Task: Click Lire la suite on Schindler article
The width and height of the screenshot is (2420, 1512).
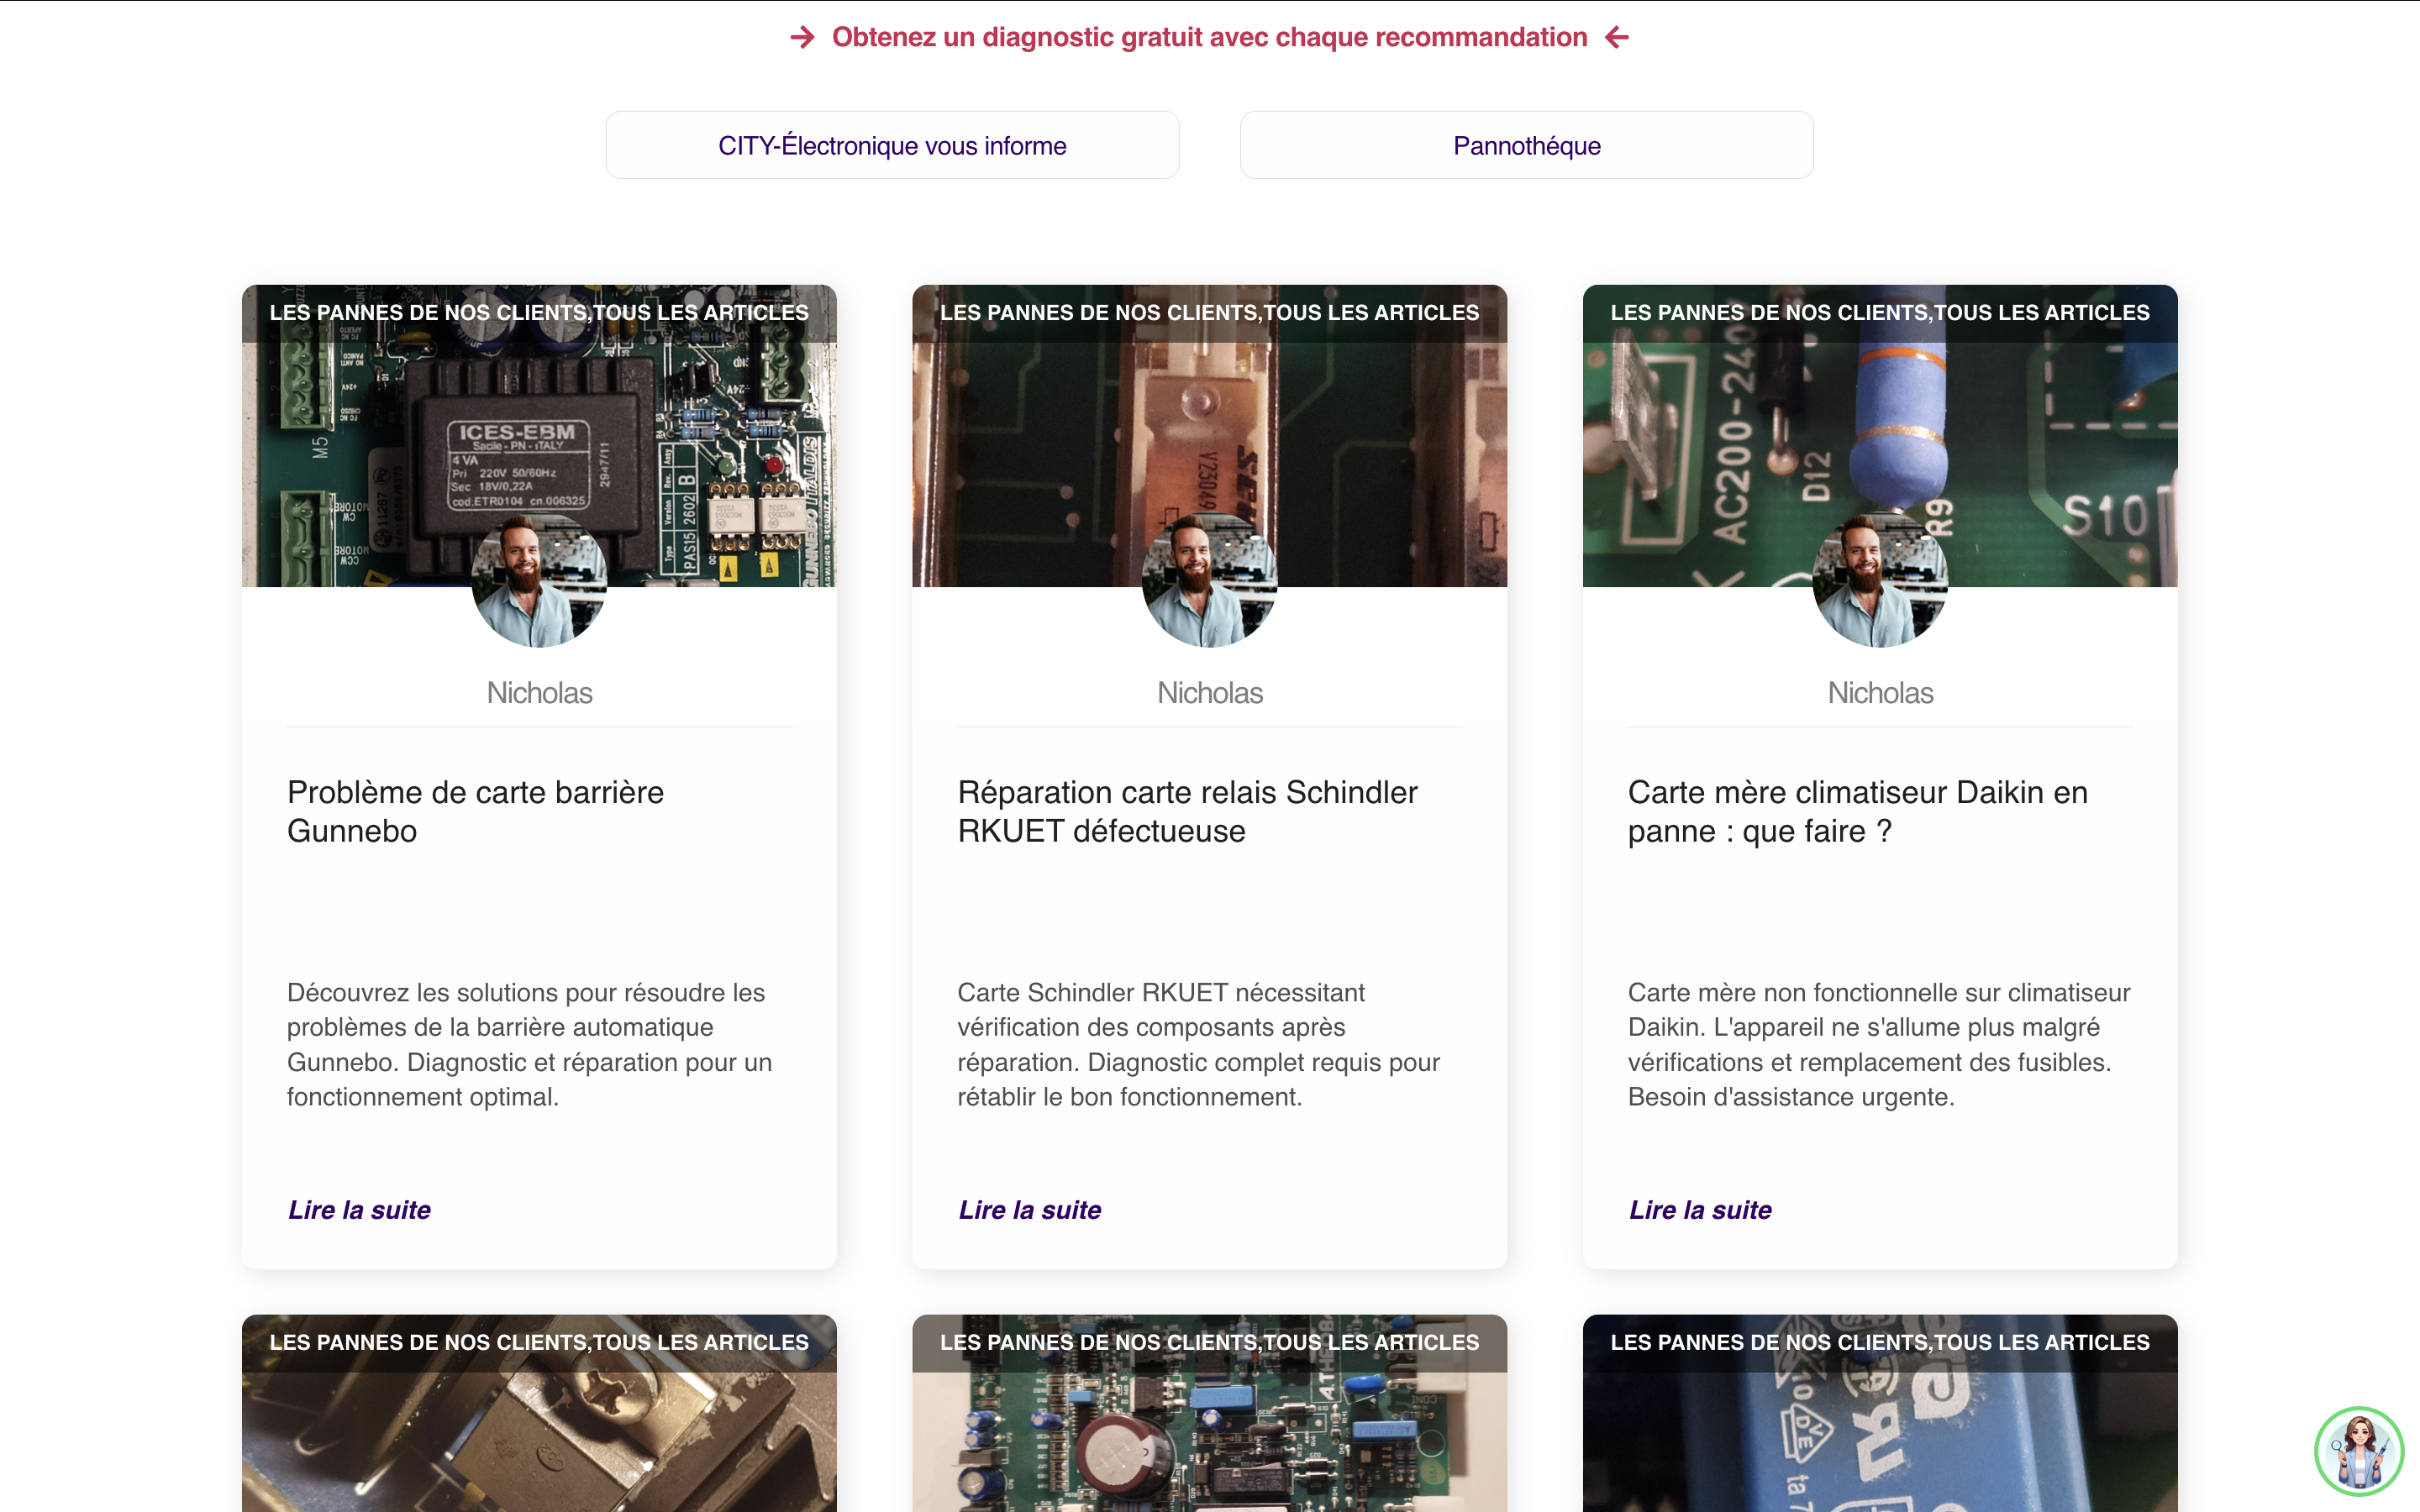Action: [1029, 1210]
